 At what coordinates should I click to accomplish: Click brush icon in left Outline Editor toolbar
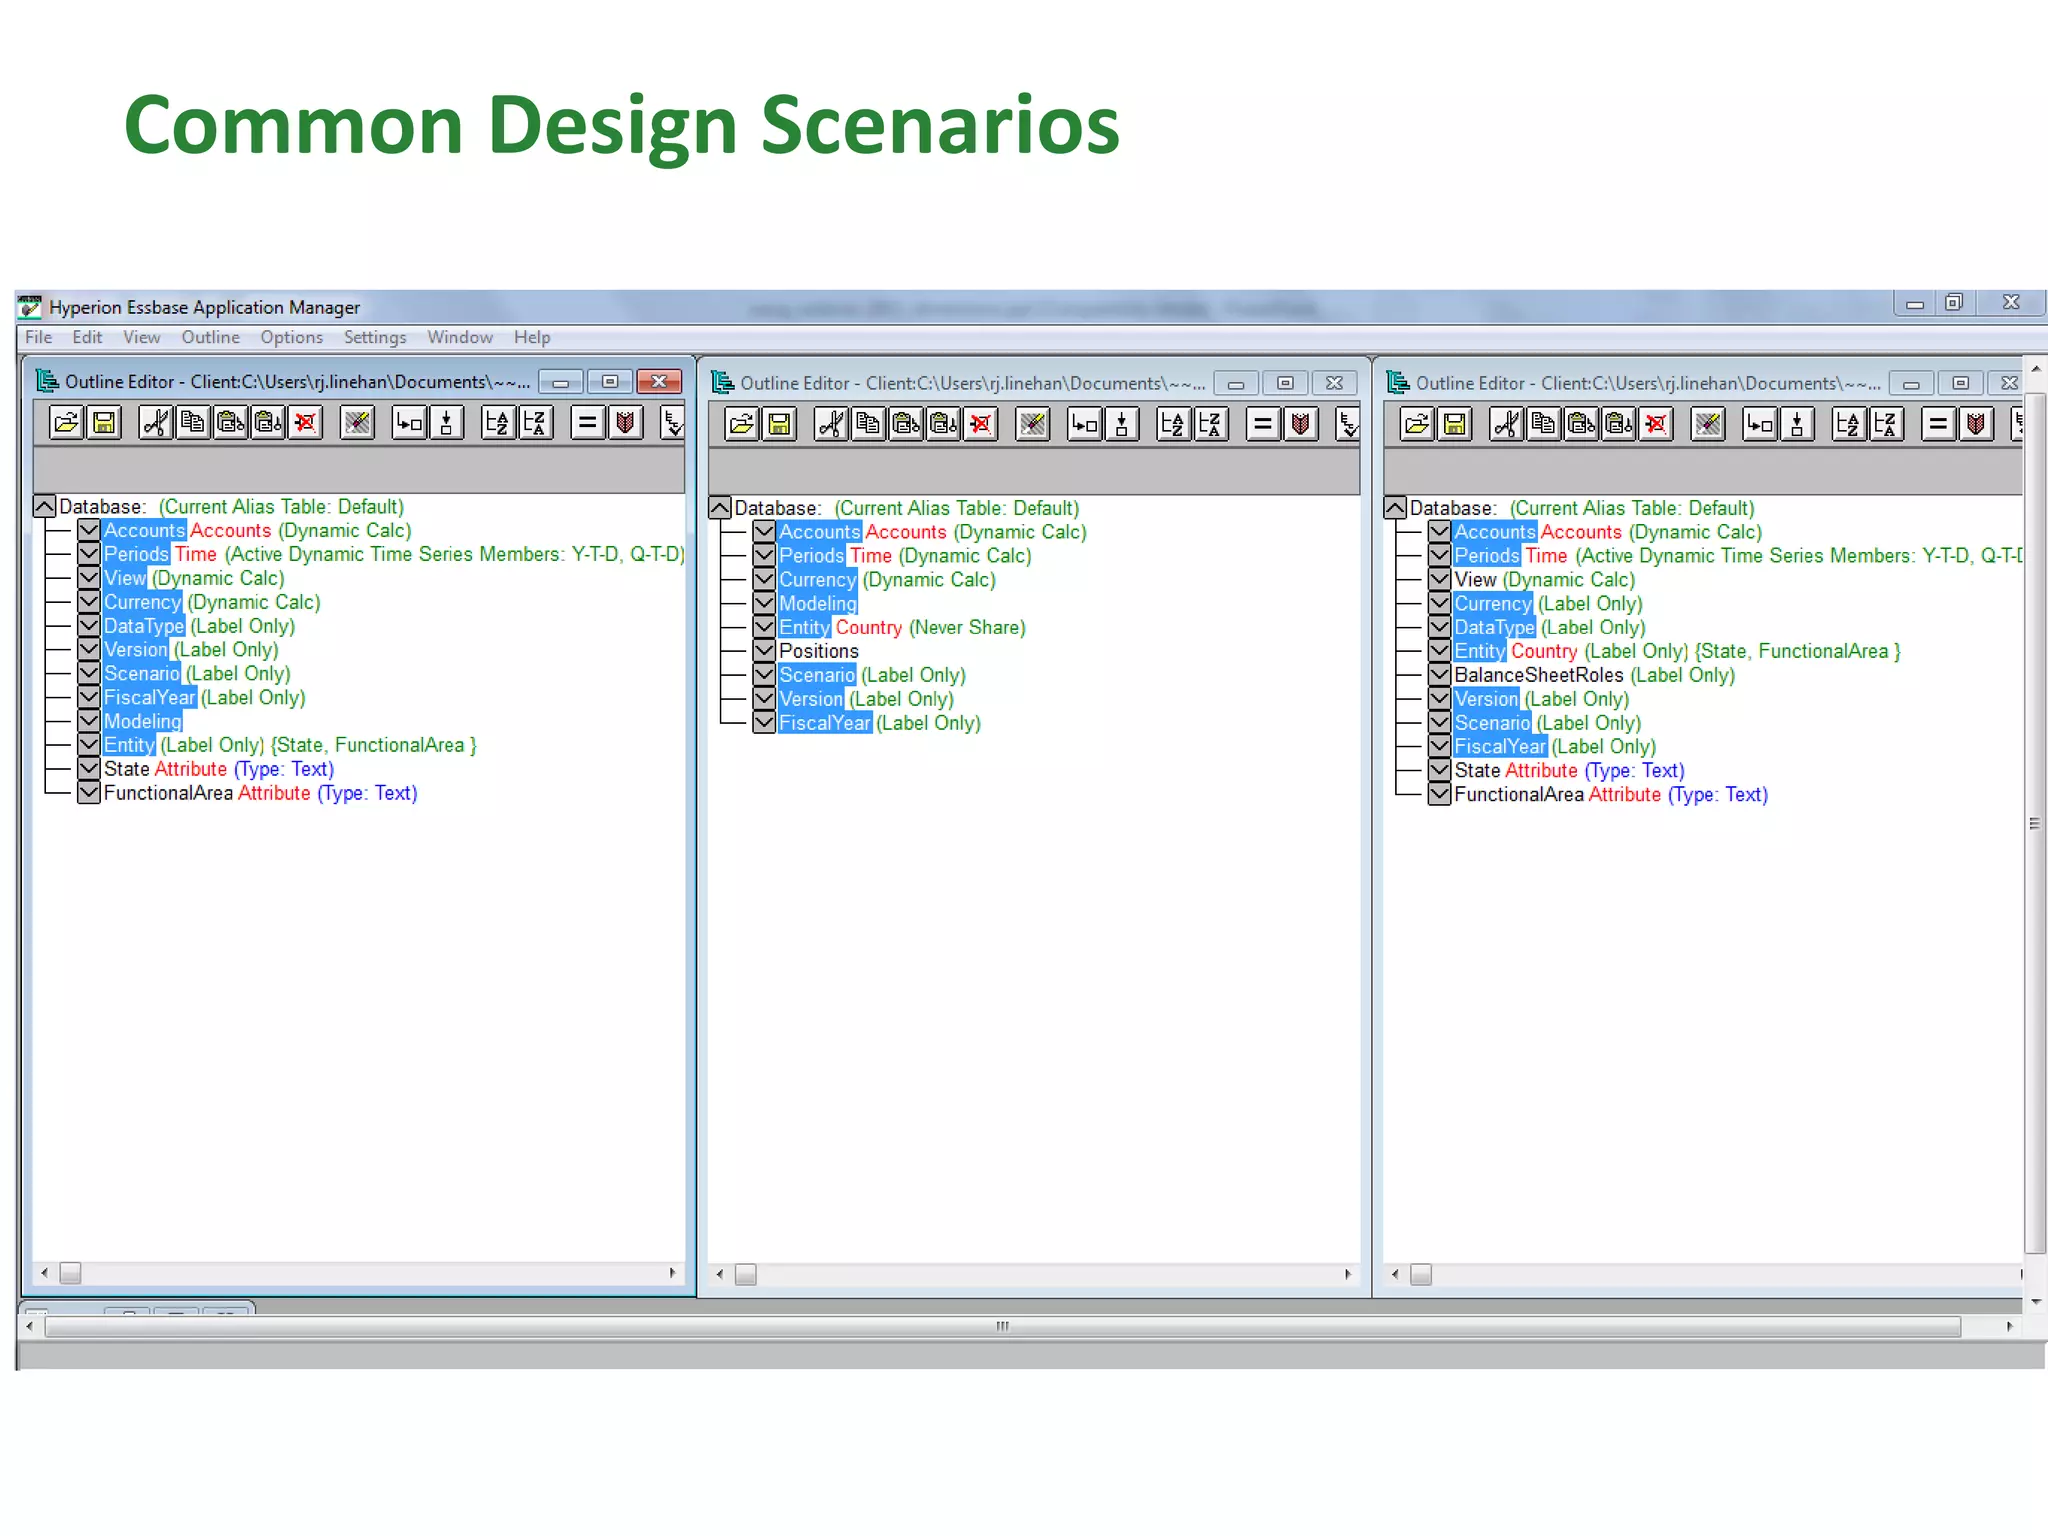click(x=358, y=423)
